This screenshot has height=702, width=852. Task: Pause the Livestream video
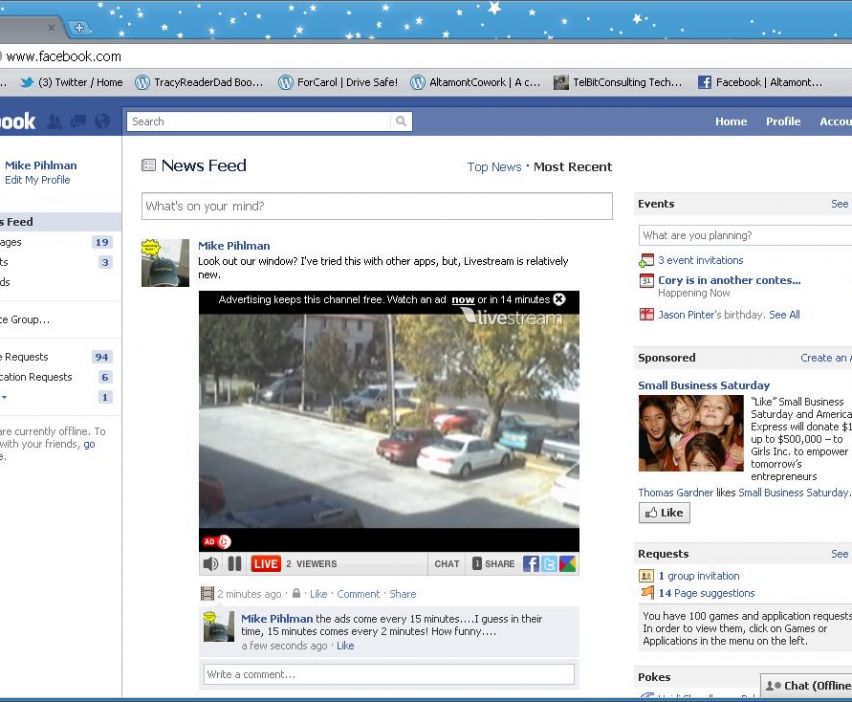coord(234,564)
